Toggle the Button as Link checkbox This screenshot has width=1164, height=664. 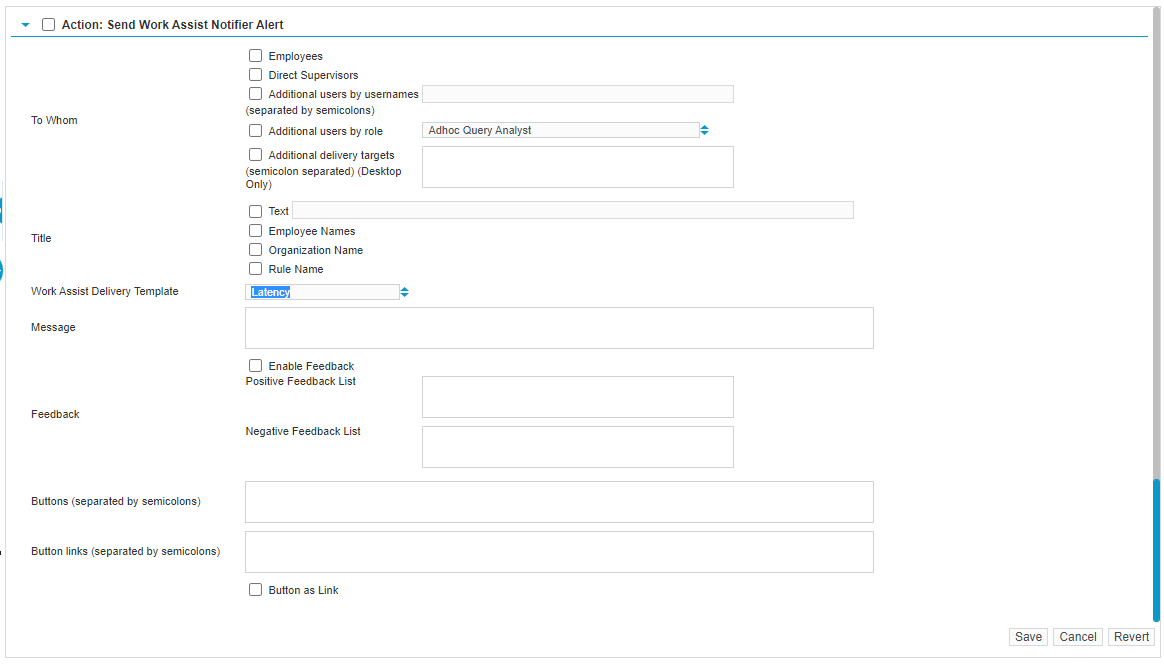pos(256,590)
